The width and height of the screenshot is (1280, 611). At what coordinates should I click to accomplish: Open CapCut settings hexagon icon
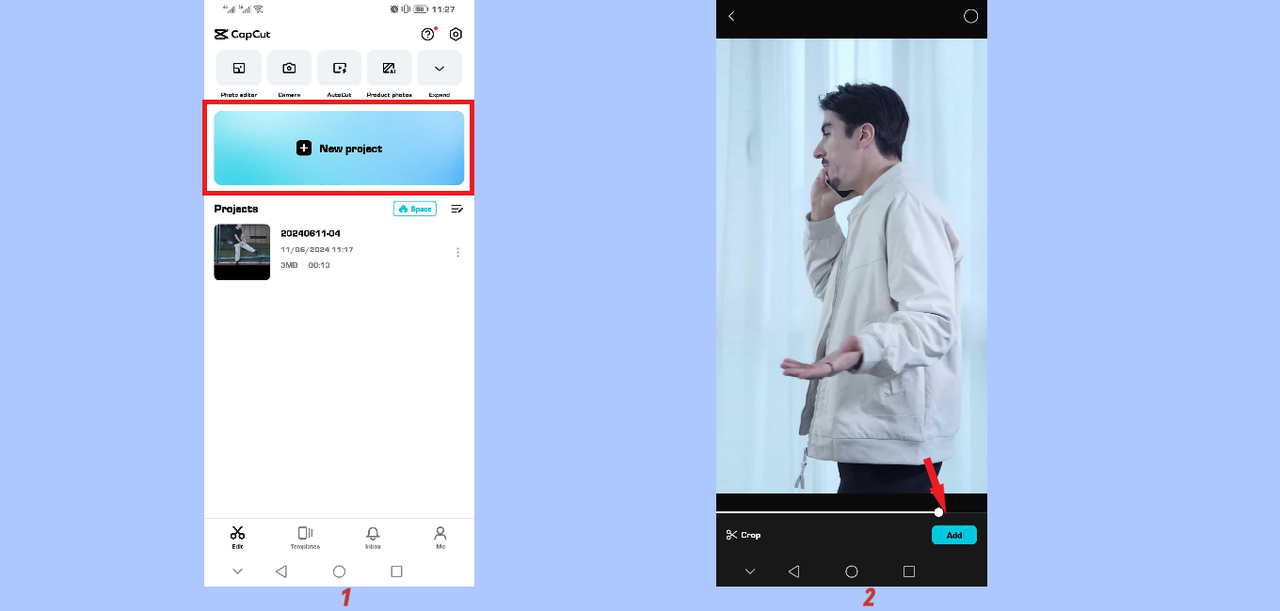(456, 34)
